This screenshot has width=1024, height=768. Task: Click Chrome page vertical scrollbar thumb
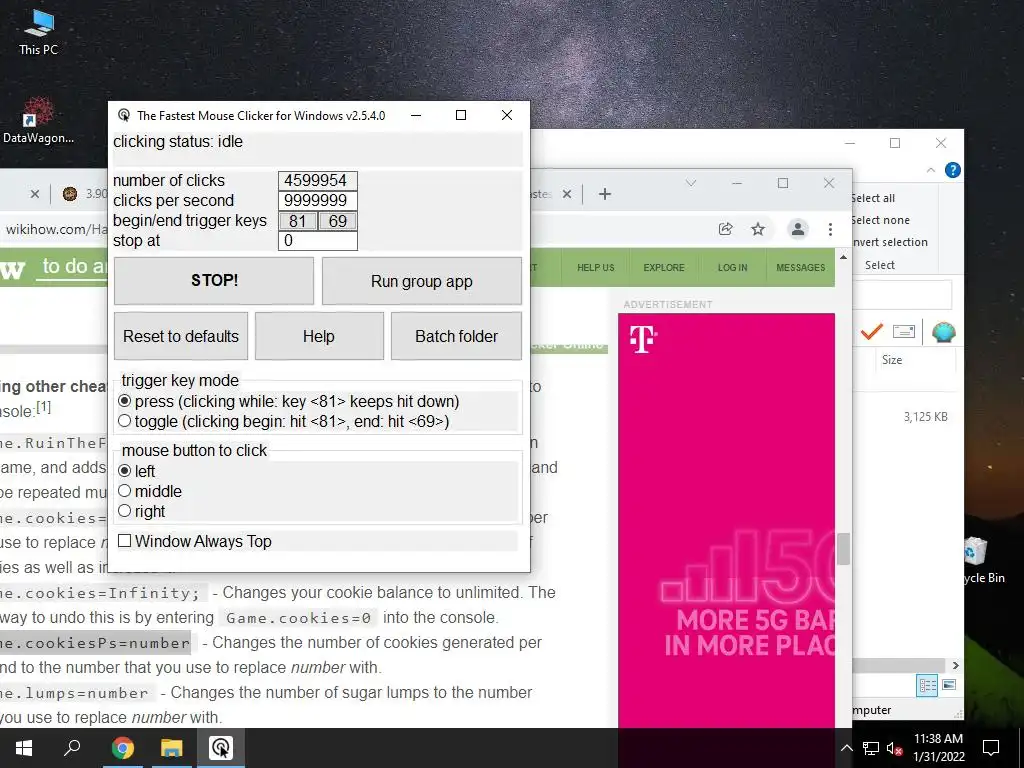843,549
